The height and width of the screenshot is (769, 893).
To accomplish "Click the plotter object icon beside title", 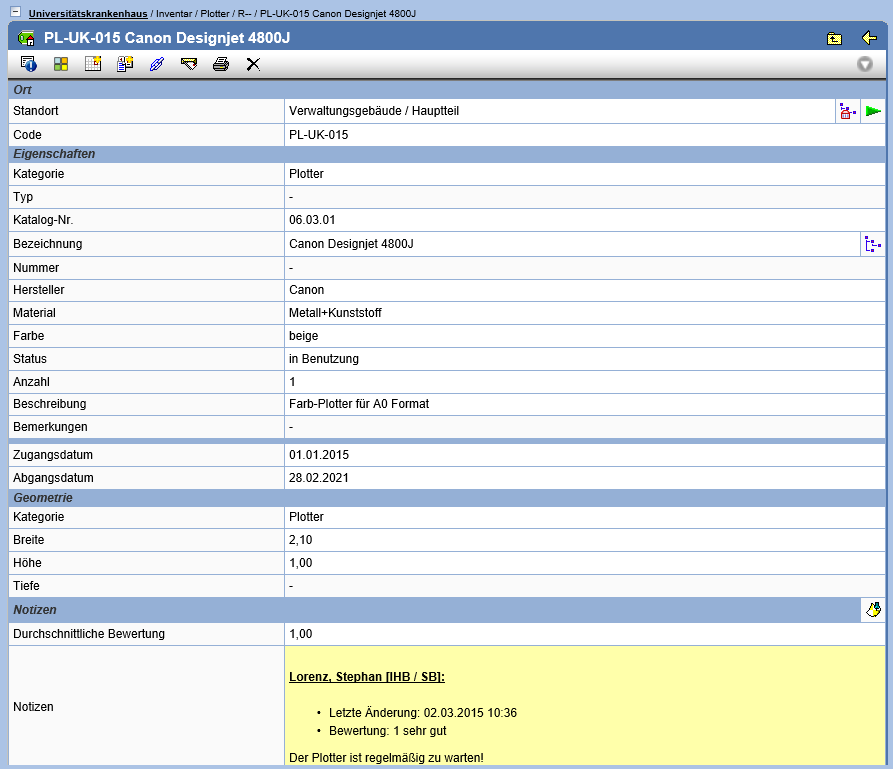I will (27, 38).
